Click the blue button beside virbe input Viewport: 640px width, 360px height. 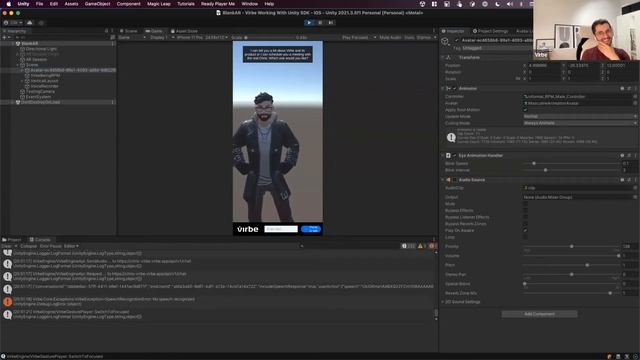click(x=311, y=229)
